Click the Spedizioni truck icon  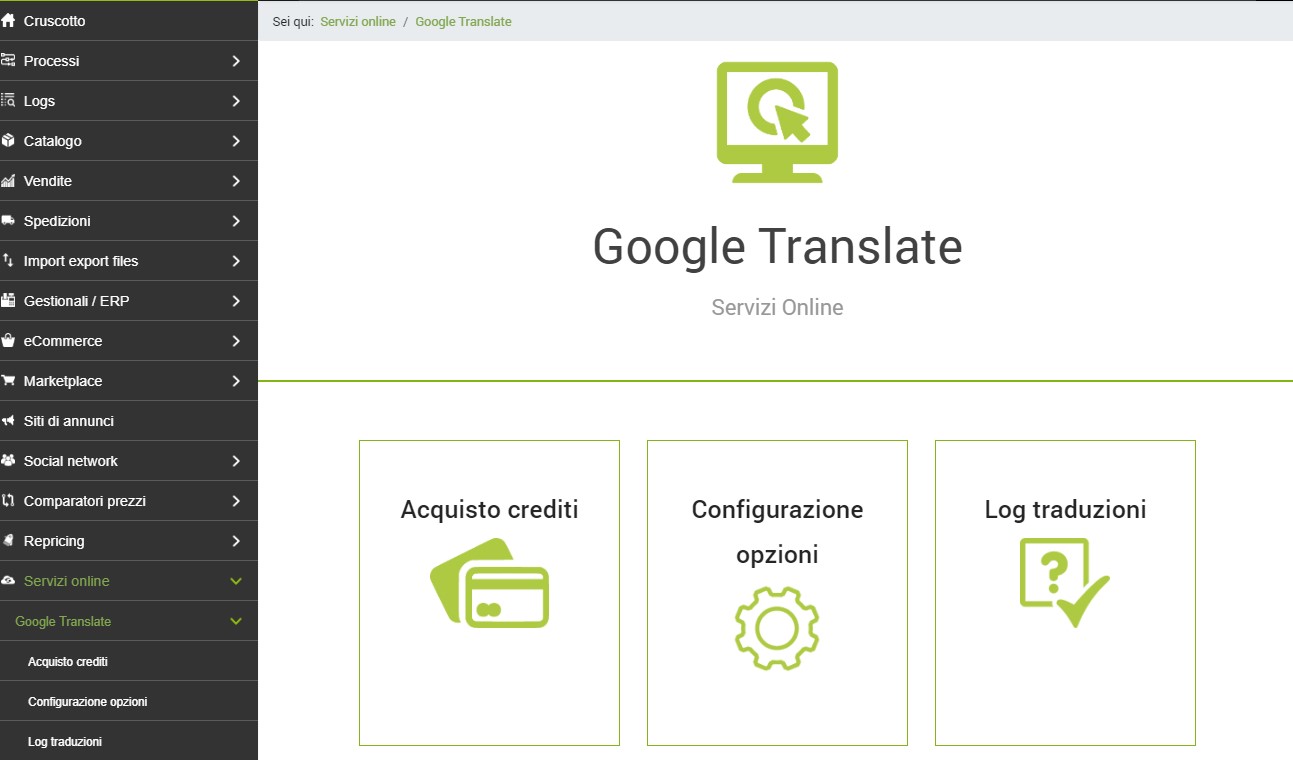[9, 221]
